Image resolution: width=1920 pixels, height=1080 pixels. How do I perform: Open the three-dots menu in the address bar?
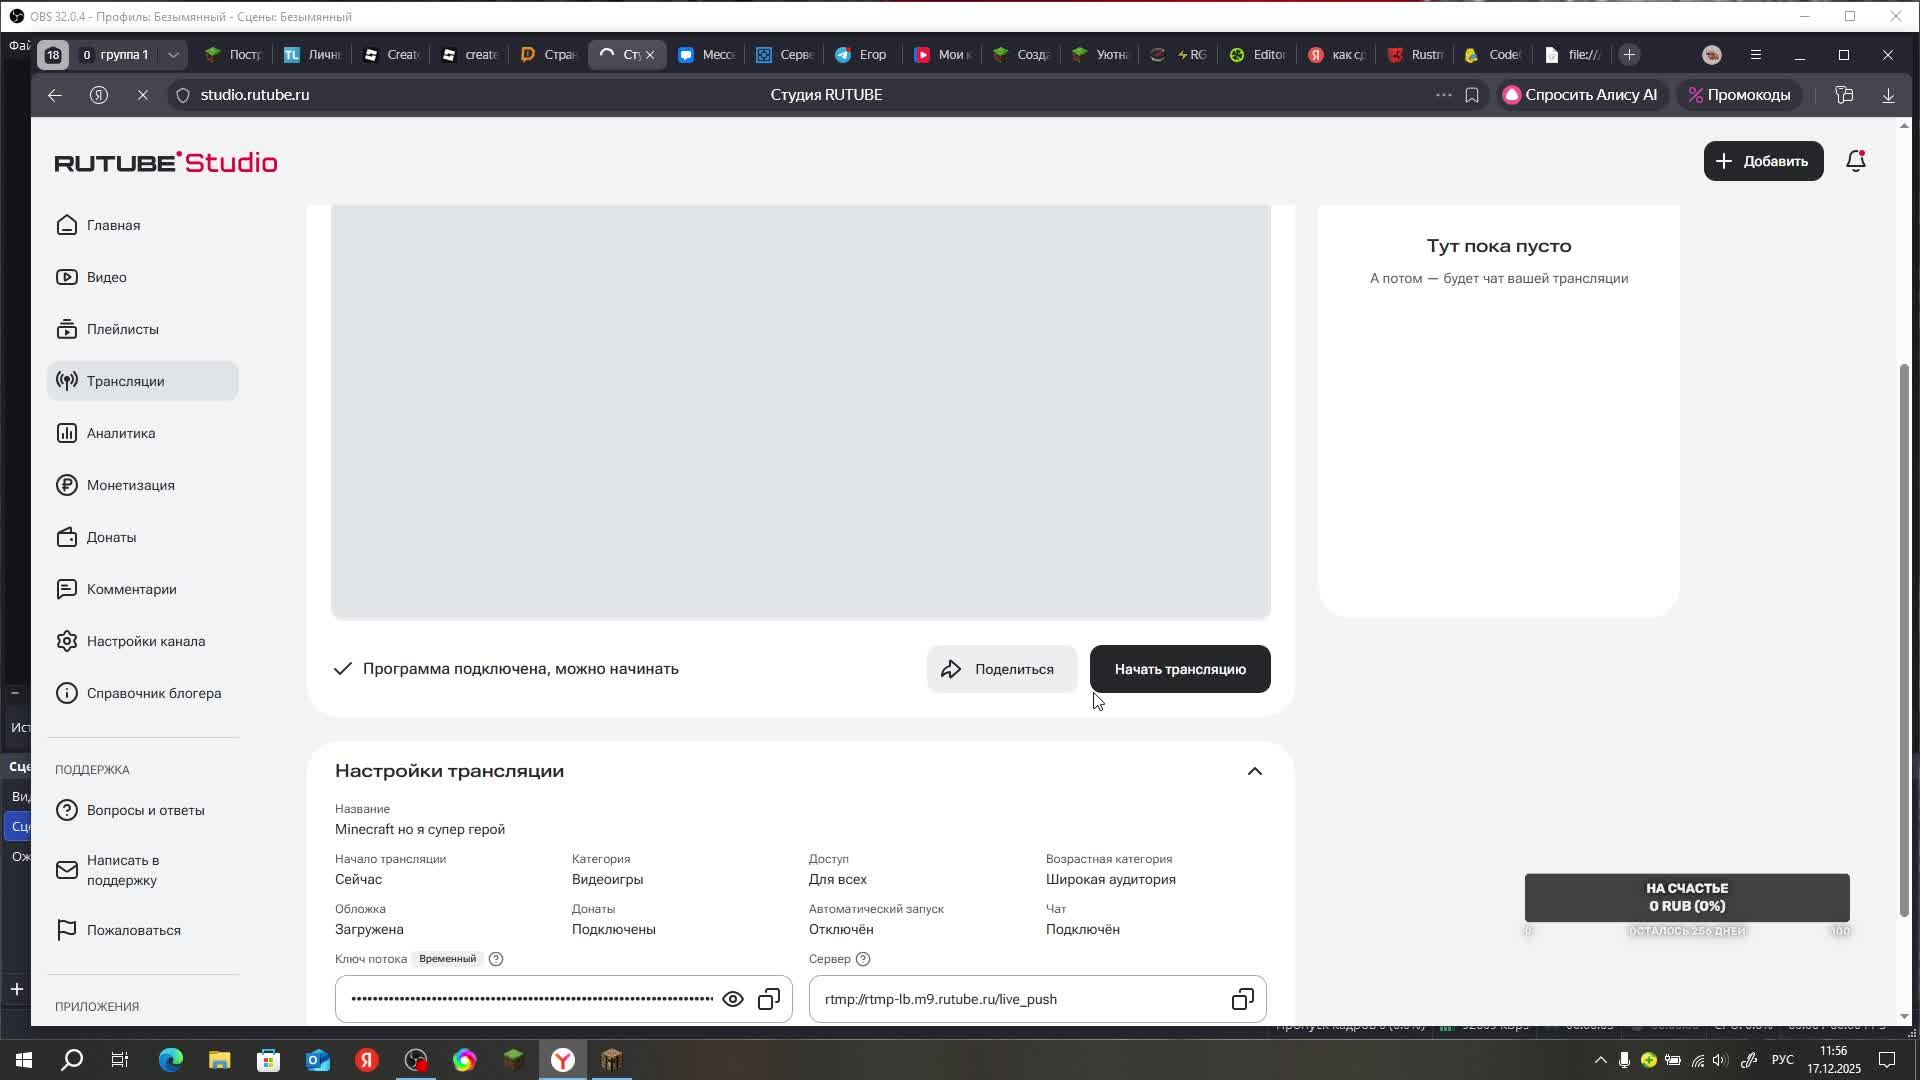click(1443, 95)
